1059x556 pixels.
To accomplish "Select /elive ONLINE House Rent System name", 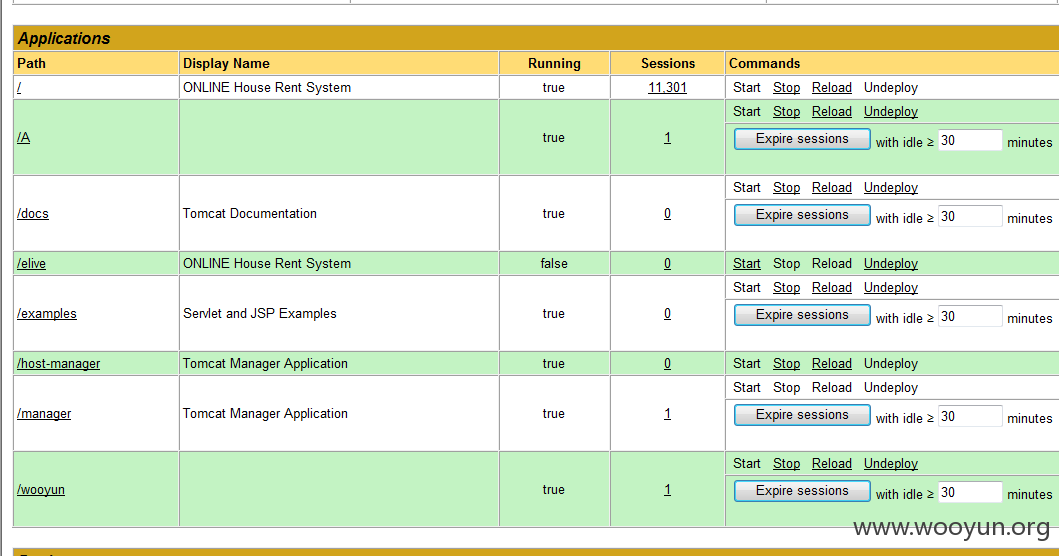I will 267,263.
